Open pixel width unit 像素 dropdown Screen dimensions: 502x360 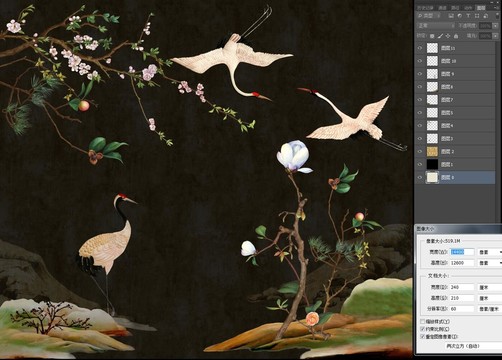(490, 252)
